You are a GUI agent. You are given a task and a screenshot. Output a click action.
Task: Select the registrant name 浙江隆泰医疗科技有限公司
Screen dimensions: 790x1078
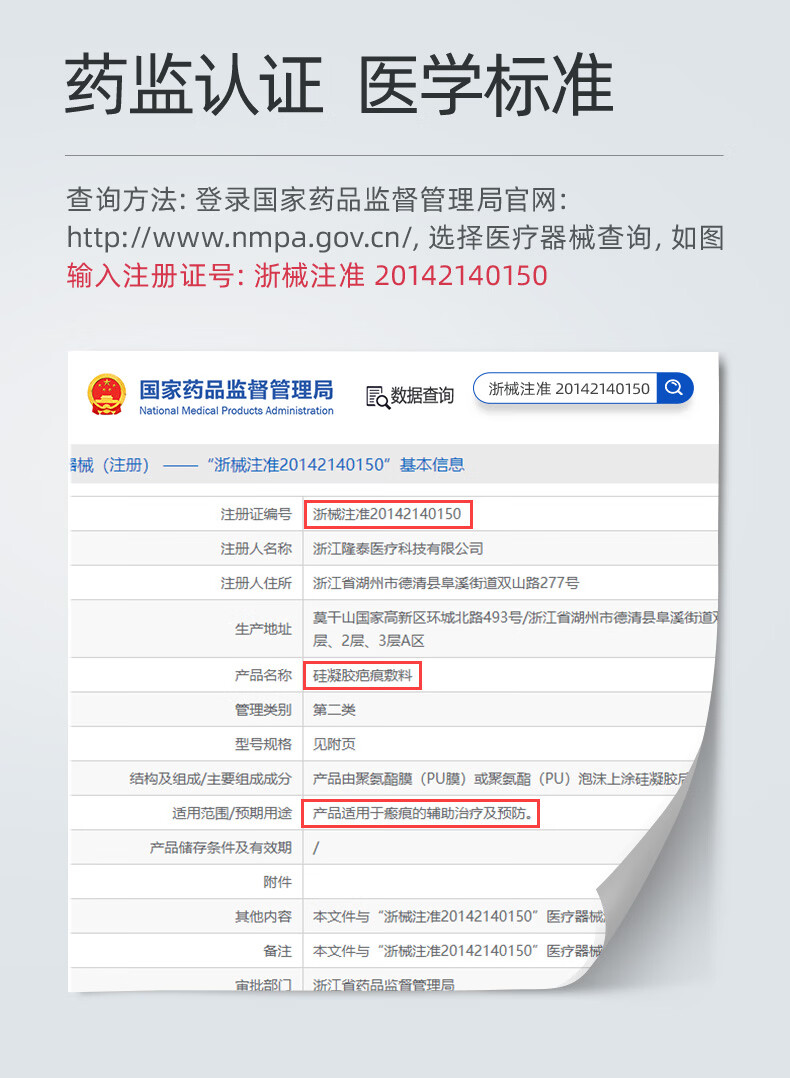398,549
